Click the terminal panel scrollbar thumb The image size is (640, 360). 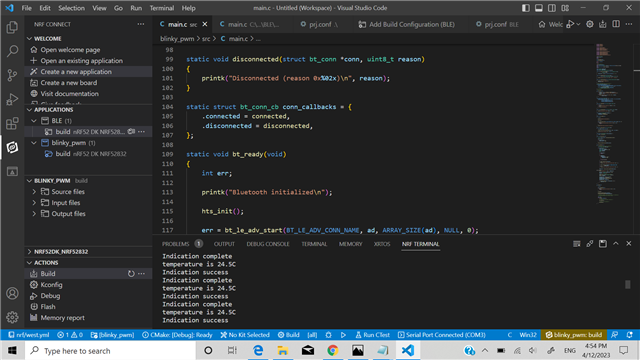coord(628,284)
